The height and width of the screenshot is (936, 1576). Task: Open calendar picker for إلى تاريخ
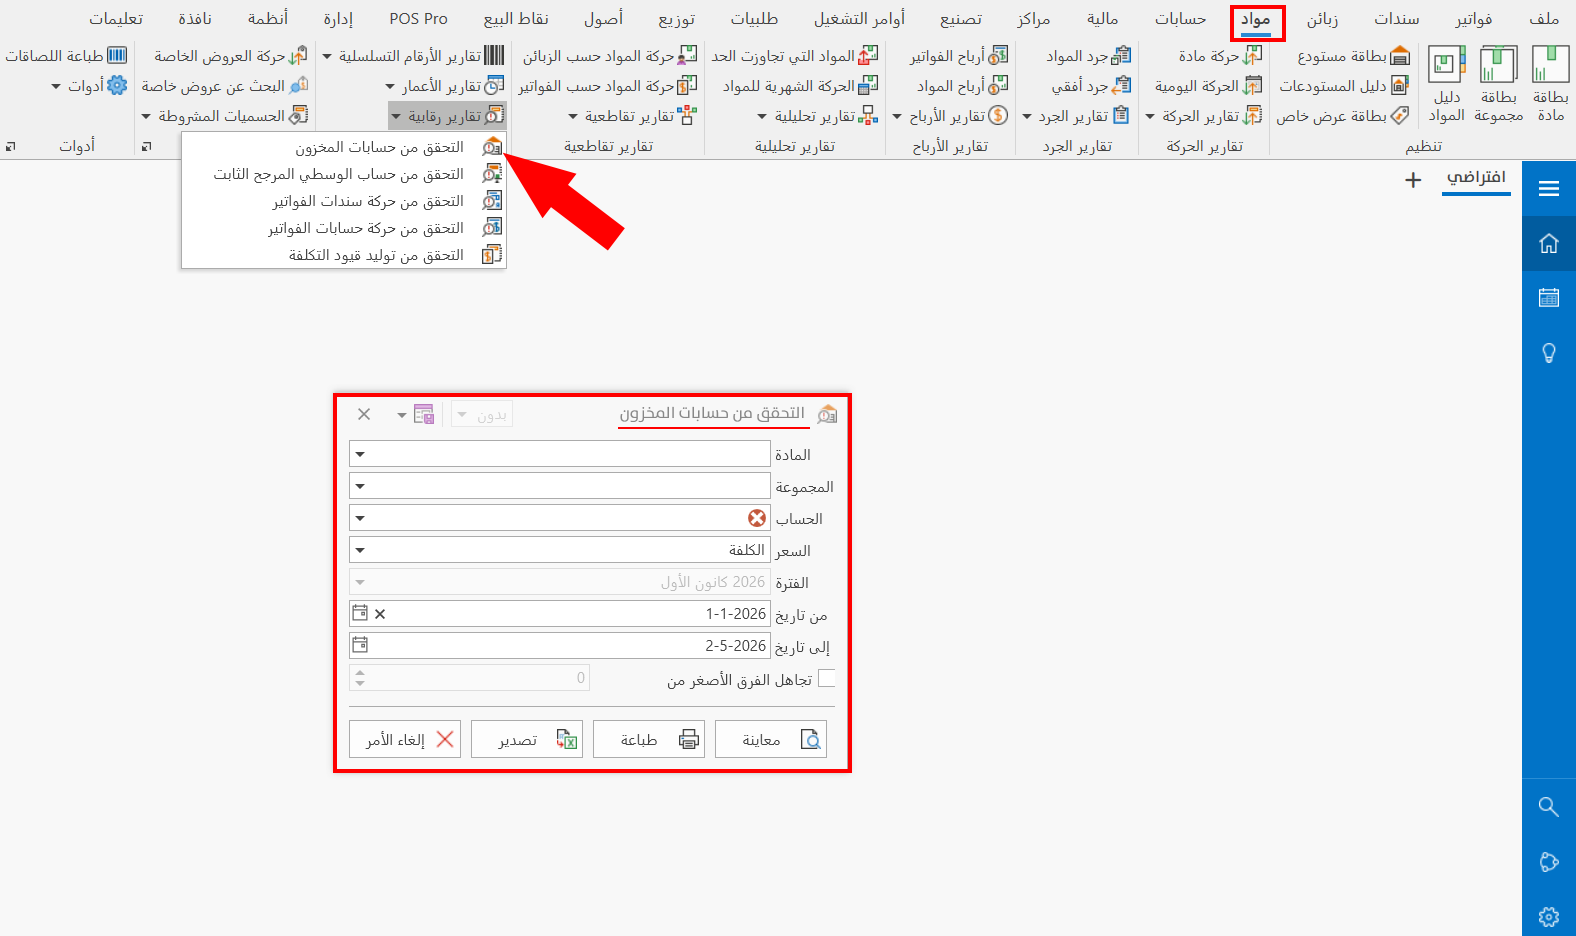click(360, 646)
